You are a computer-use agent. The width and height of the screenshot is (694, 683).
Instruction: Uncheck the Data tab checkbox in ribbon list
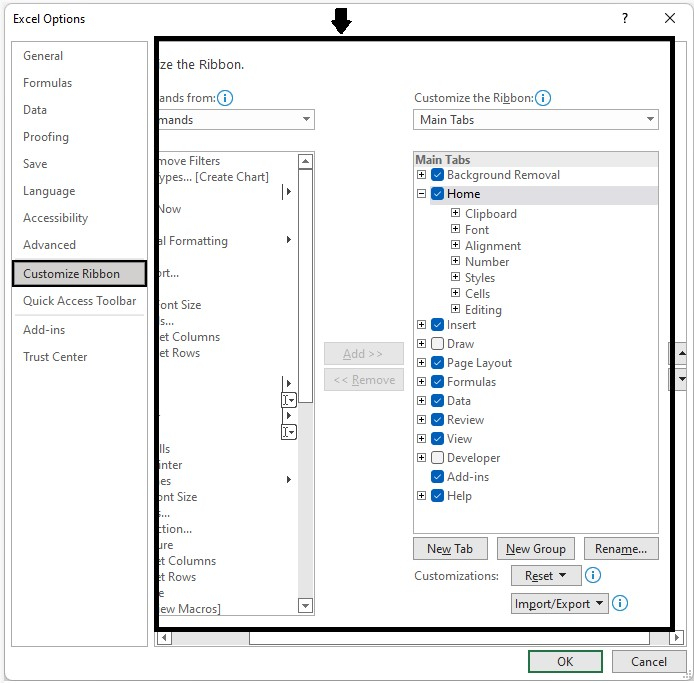point(437,401)
